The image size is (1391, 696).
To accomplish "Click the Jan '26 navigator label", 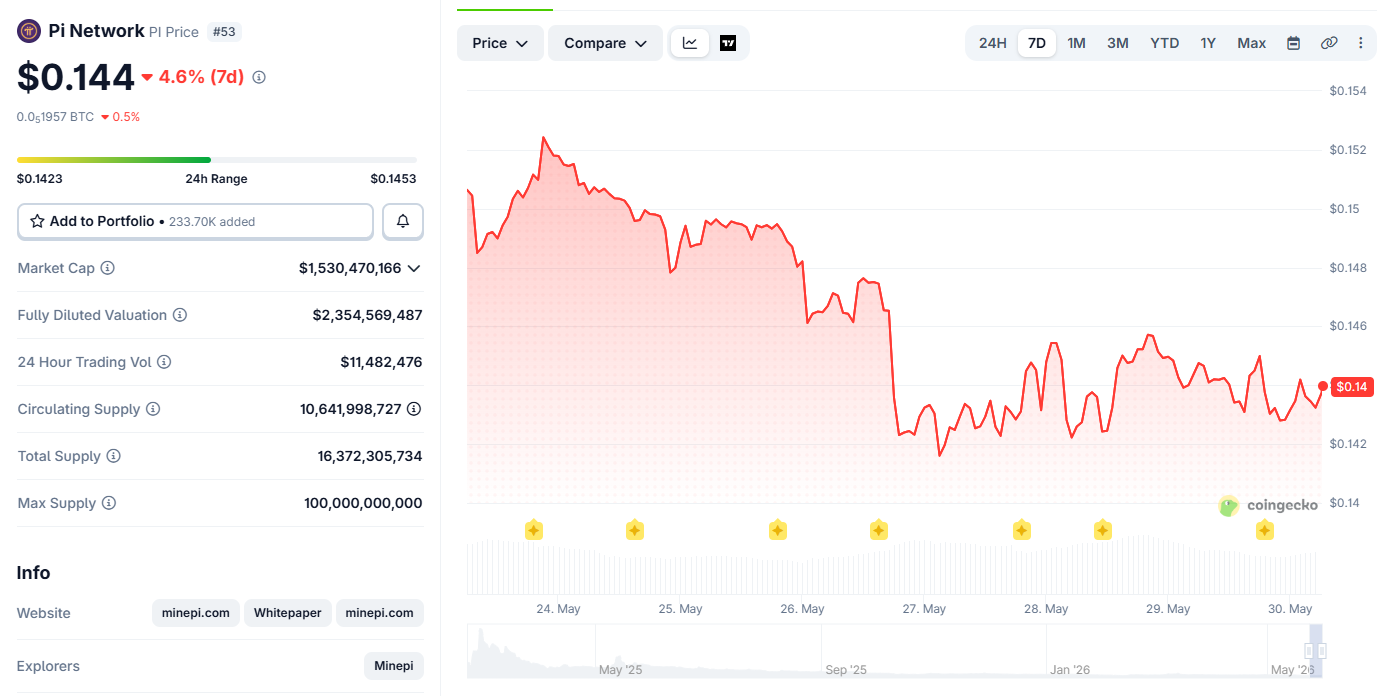I will 1070,669.
